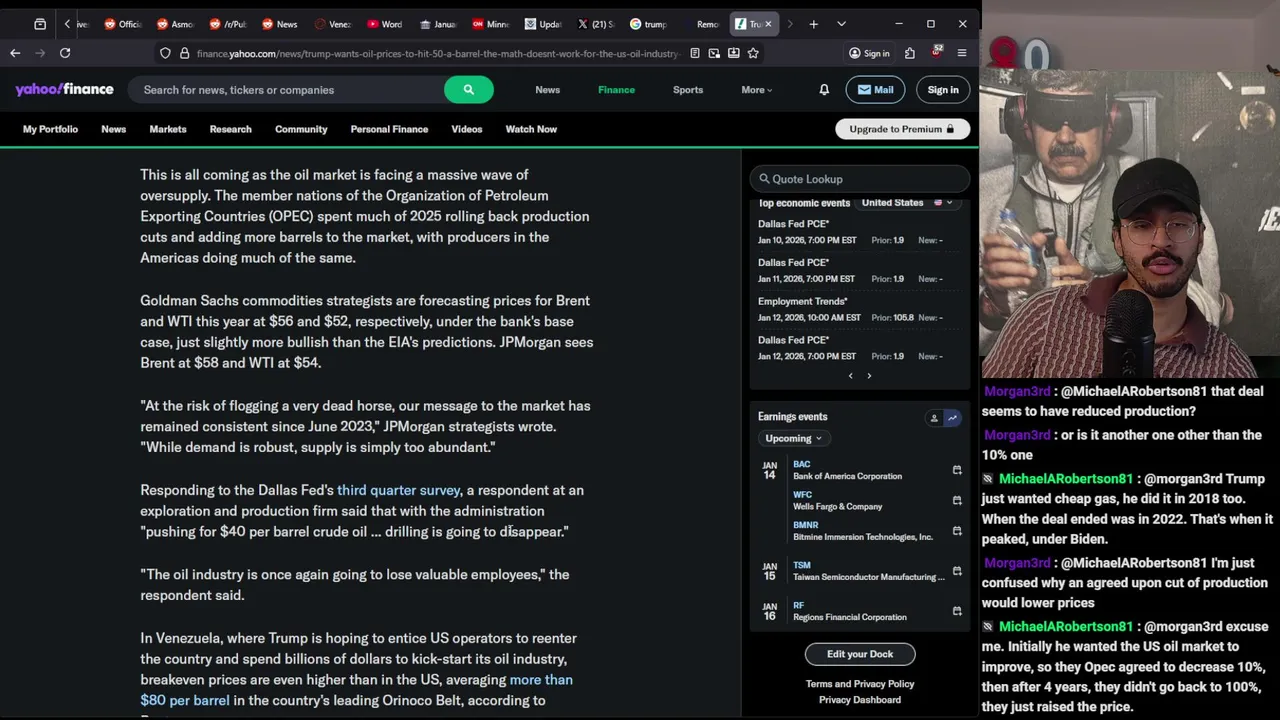Screen dimensions: 1280x720
Task: Switch to the YouTube Word browser tab
Action: coord(385,24)
